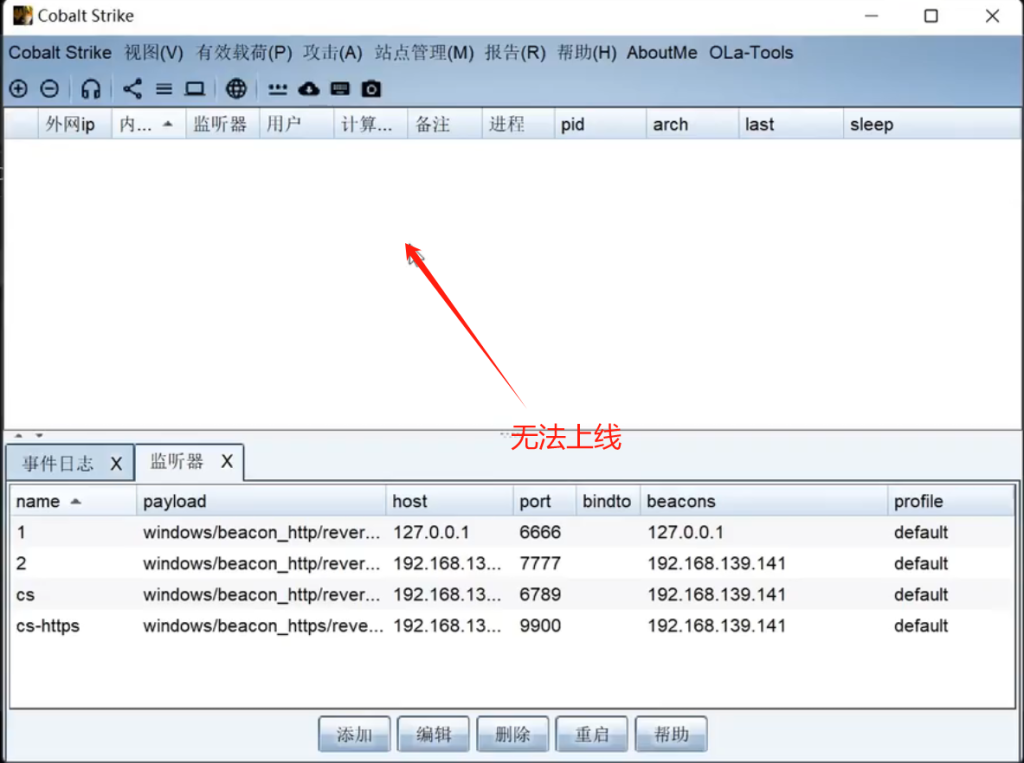Click port value 6666
Screen dimensions: 1024x763
coord(540,532)
